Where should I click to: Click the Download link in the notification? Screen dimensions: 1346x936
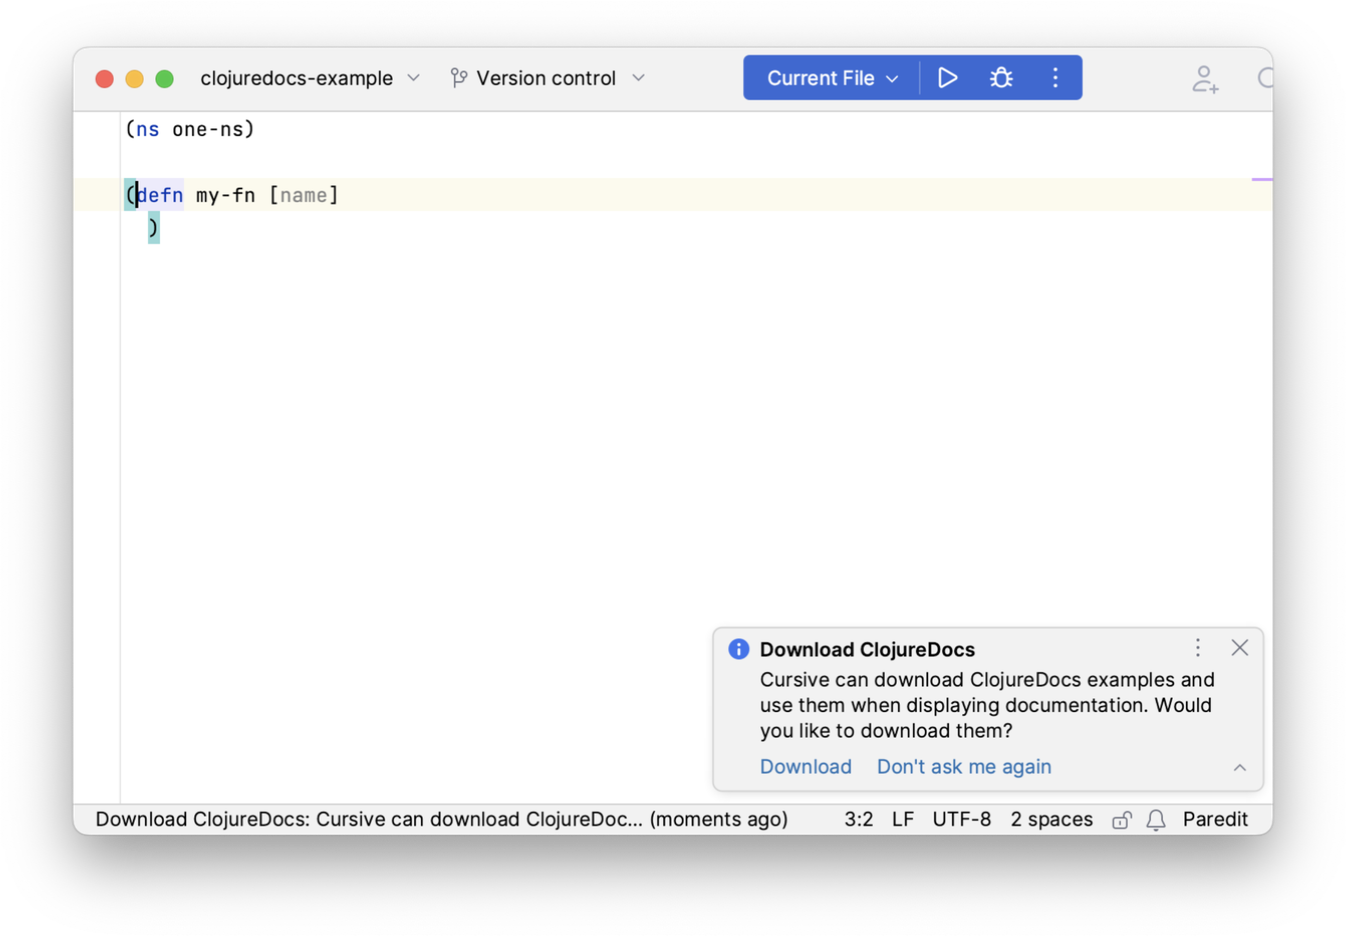click(806, 767)
